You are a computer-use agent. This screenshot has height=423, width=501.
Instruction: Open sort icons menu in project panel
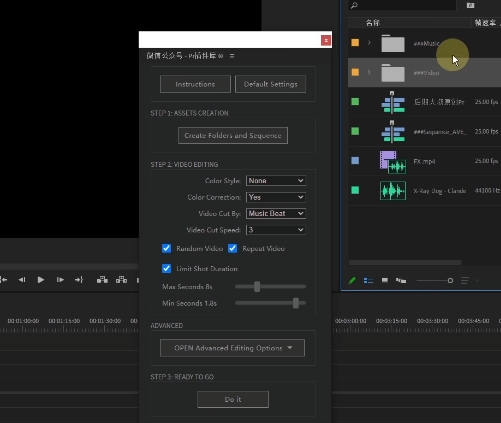coord(465,281)
